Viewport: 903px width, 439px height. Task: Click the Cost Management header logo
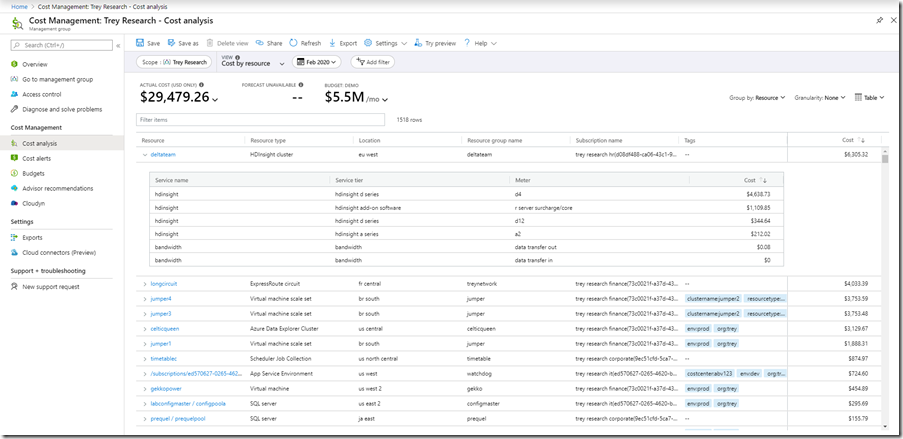[x=17, y=23]
